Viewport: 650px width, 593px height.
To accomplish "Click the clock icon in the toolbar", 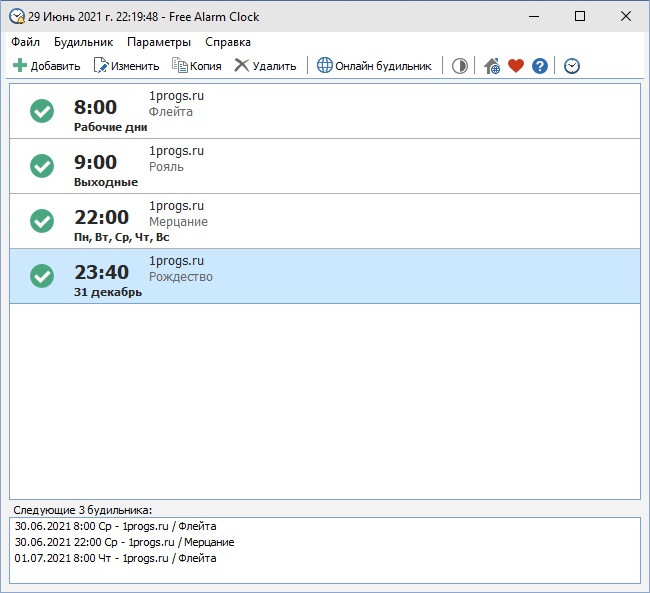I will (572, 66).
